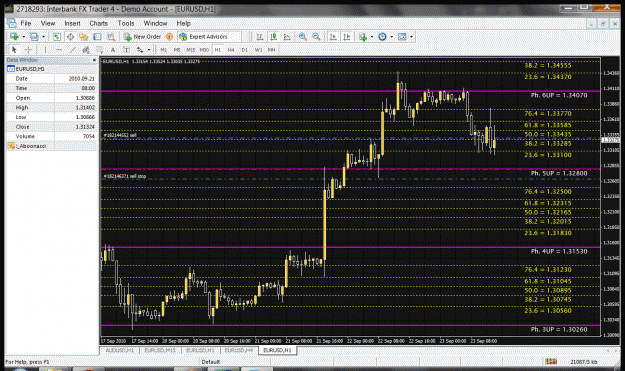Screen dimensions: 625x371
Task: Switch timeframe to M30
Action: (x=204, y=50)
